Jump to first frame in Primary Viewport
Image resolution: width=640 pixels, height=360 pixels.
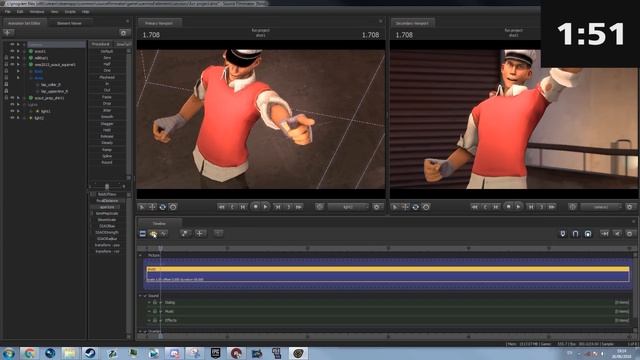point(221,207)
